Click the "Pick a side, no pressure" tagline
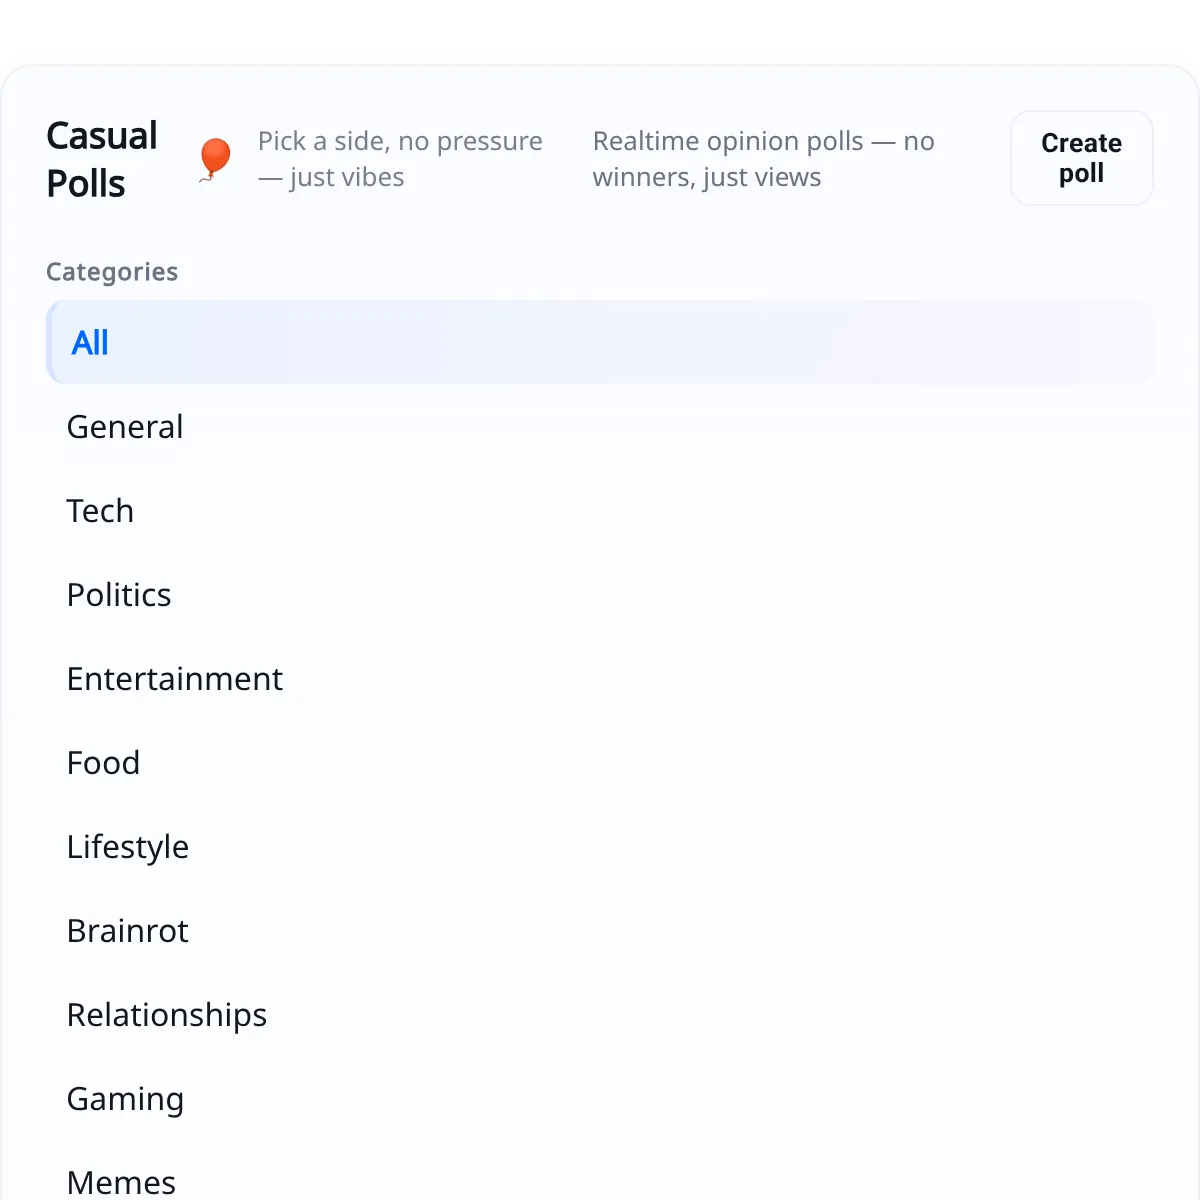This screenshot has width=1200, height=1200. [x=400, y=141]
